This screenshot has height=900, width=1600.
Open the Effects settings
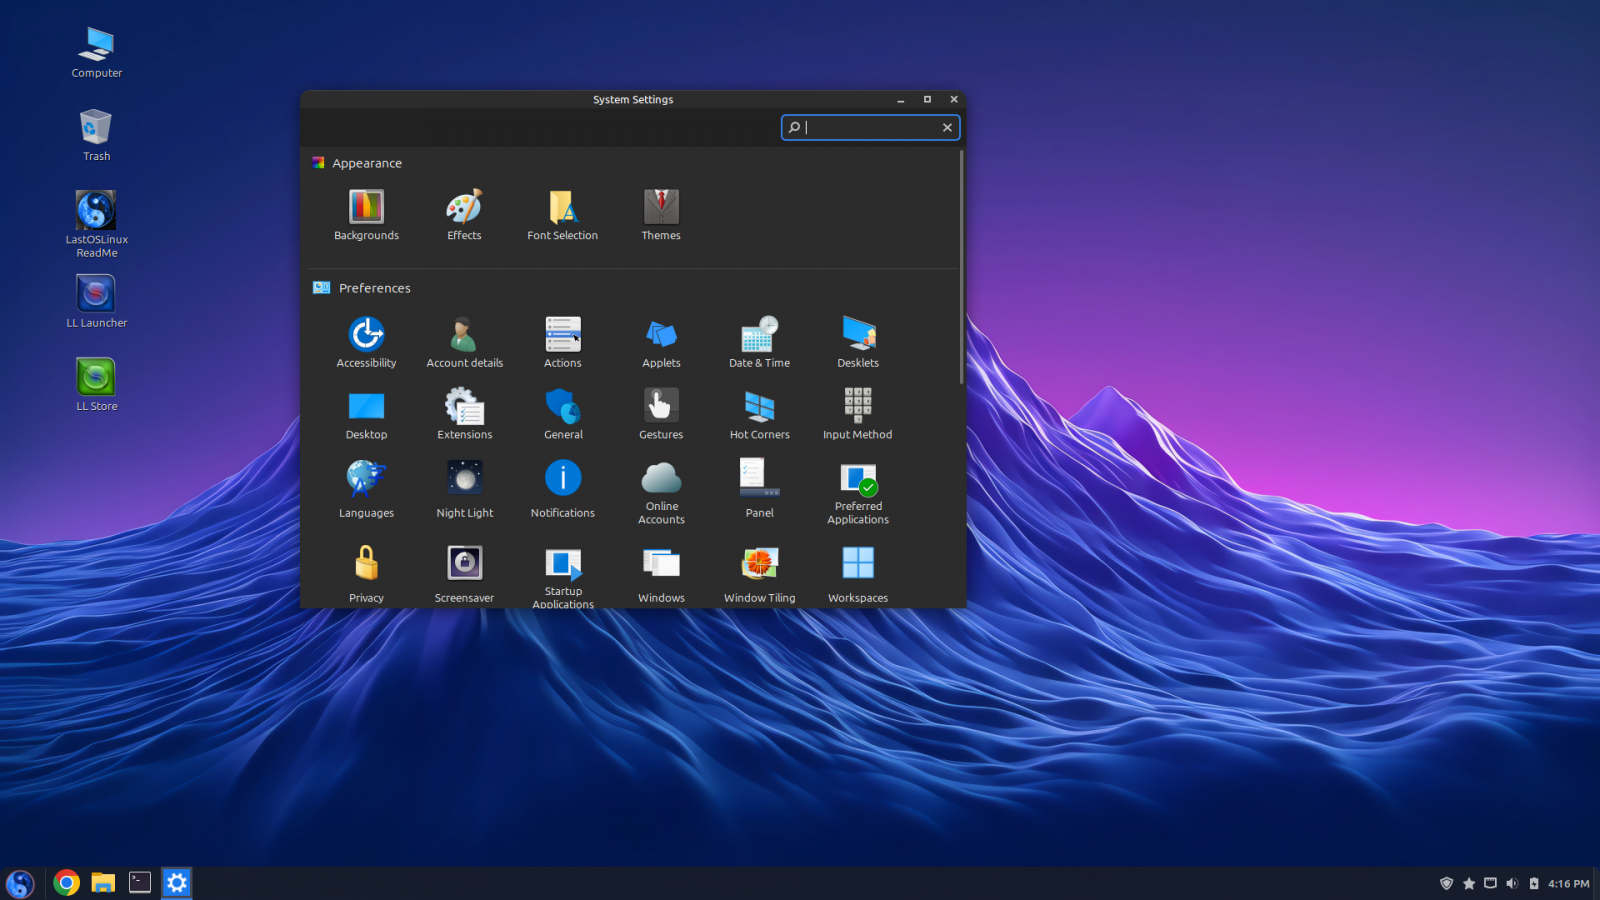[464, 213]
